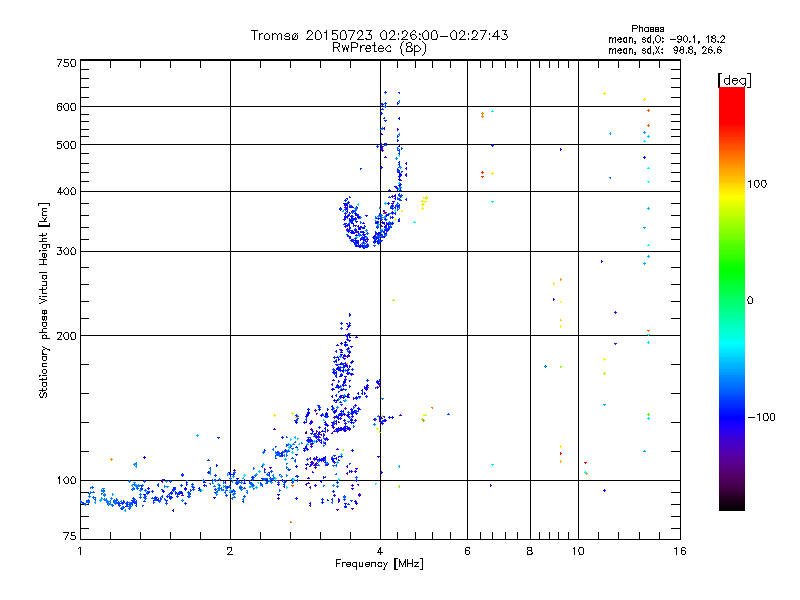
Task: Click the x-axis tick label '8'
Action: coord(530,551)
